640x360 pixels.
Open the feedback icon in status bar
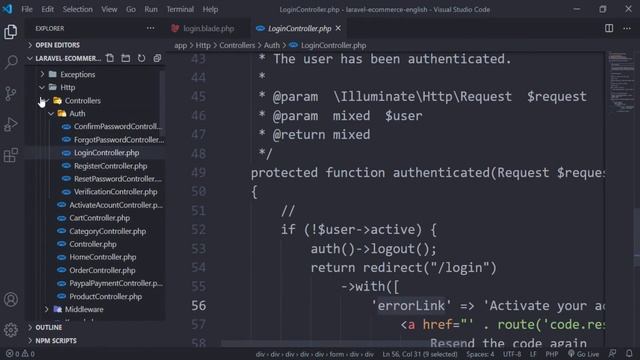[x=612, y=354]
